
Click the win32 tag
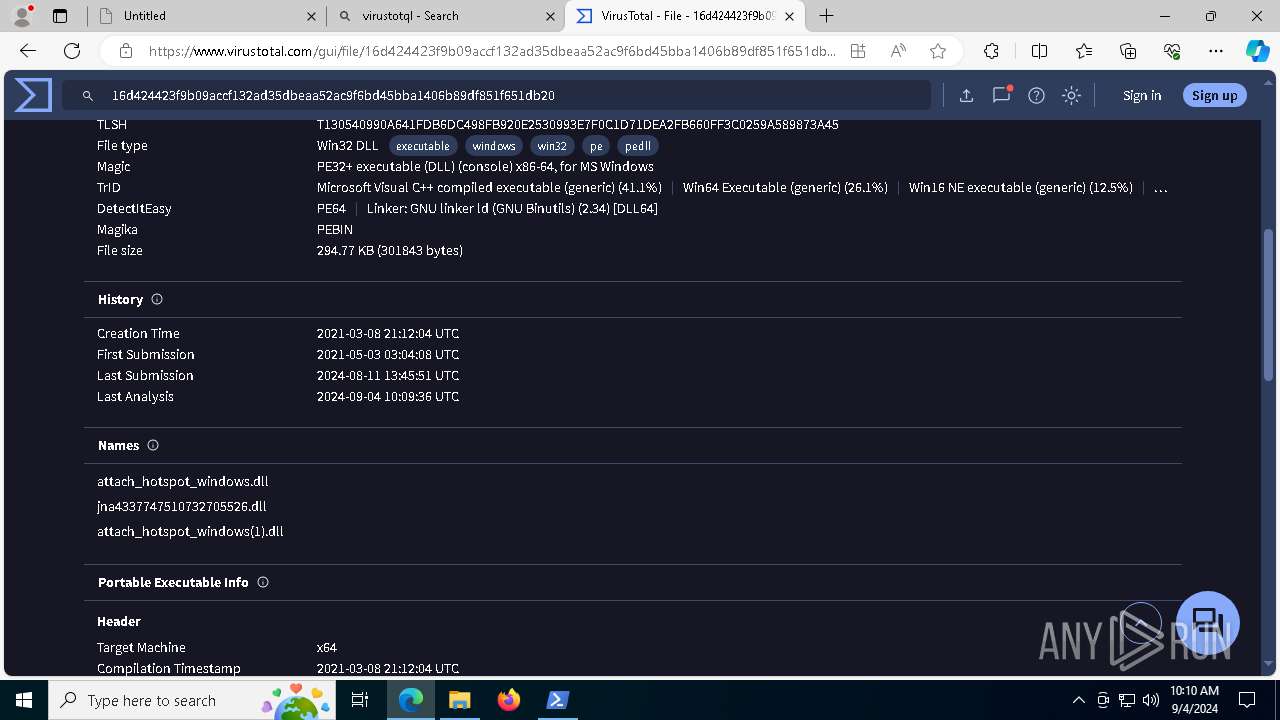pyautogui.click(x=552, y=146)
